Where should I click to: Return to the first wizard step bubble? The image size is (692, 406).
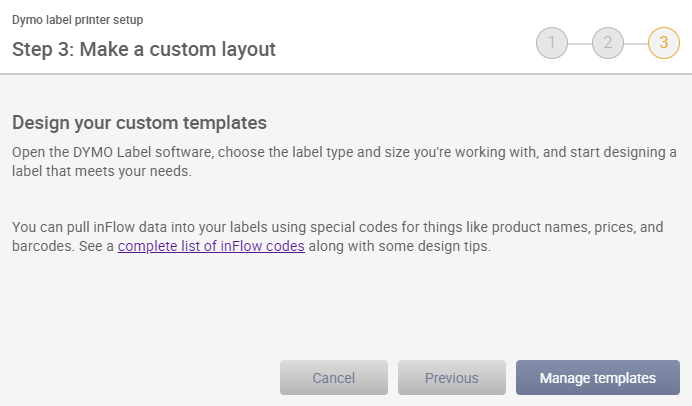(x=552, y=43)
